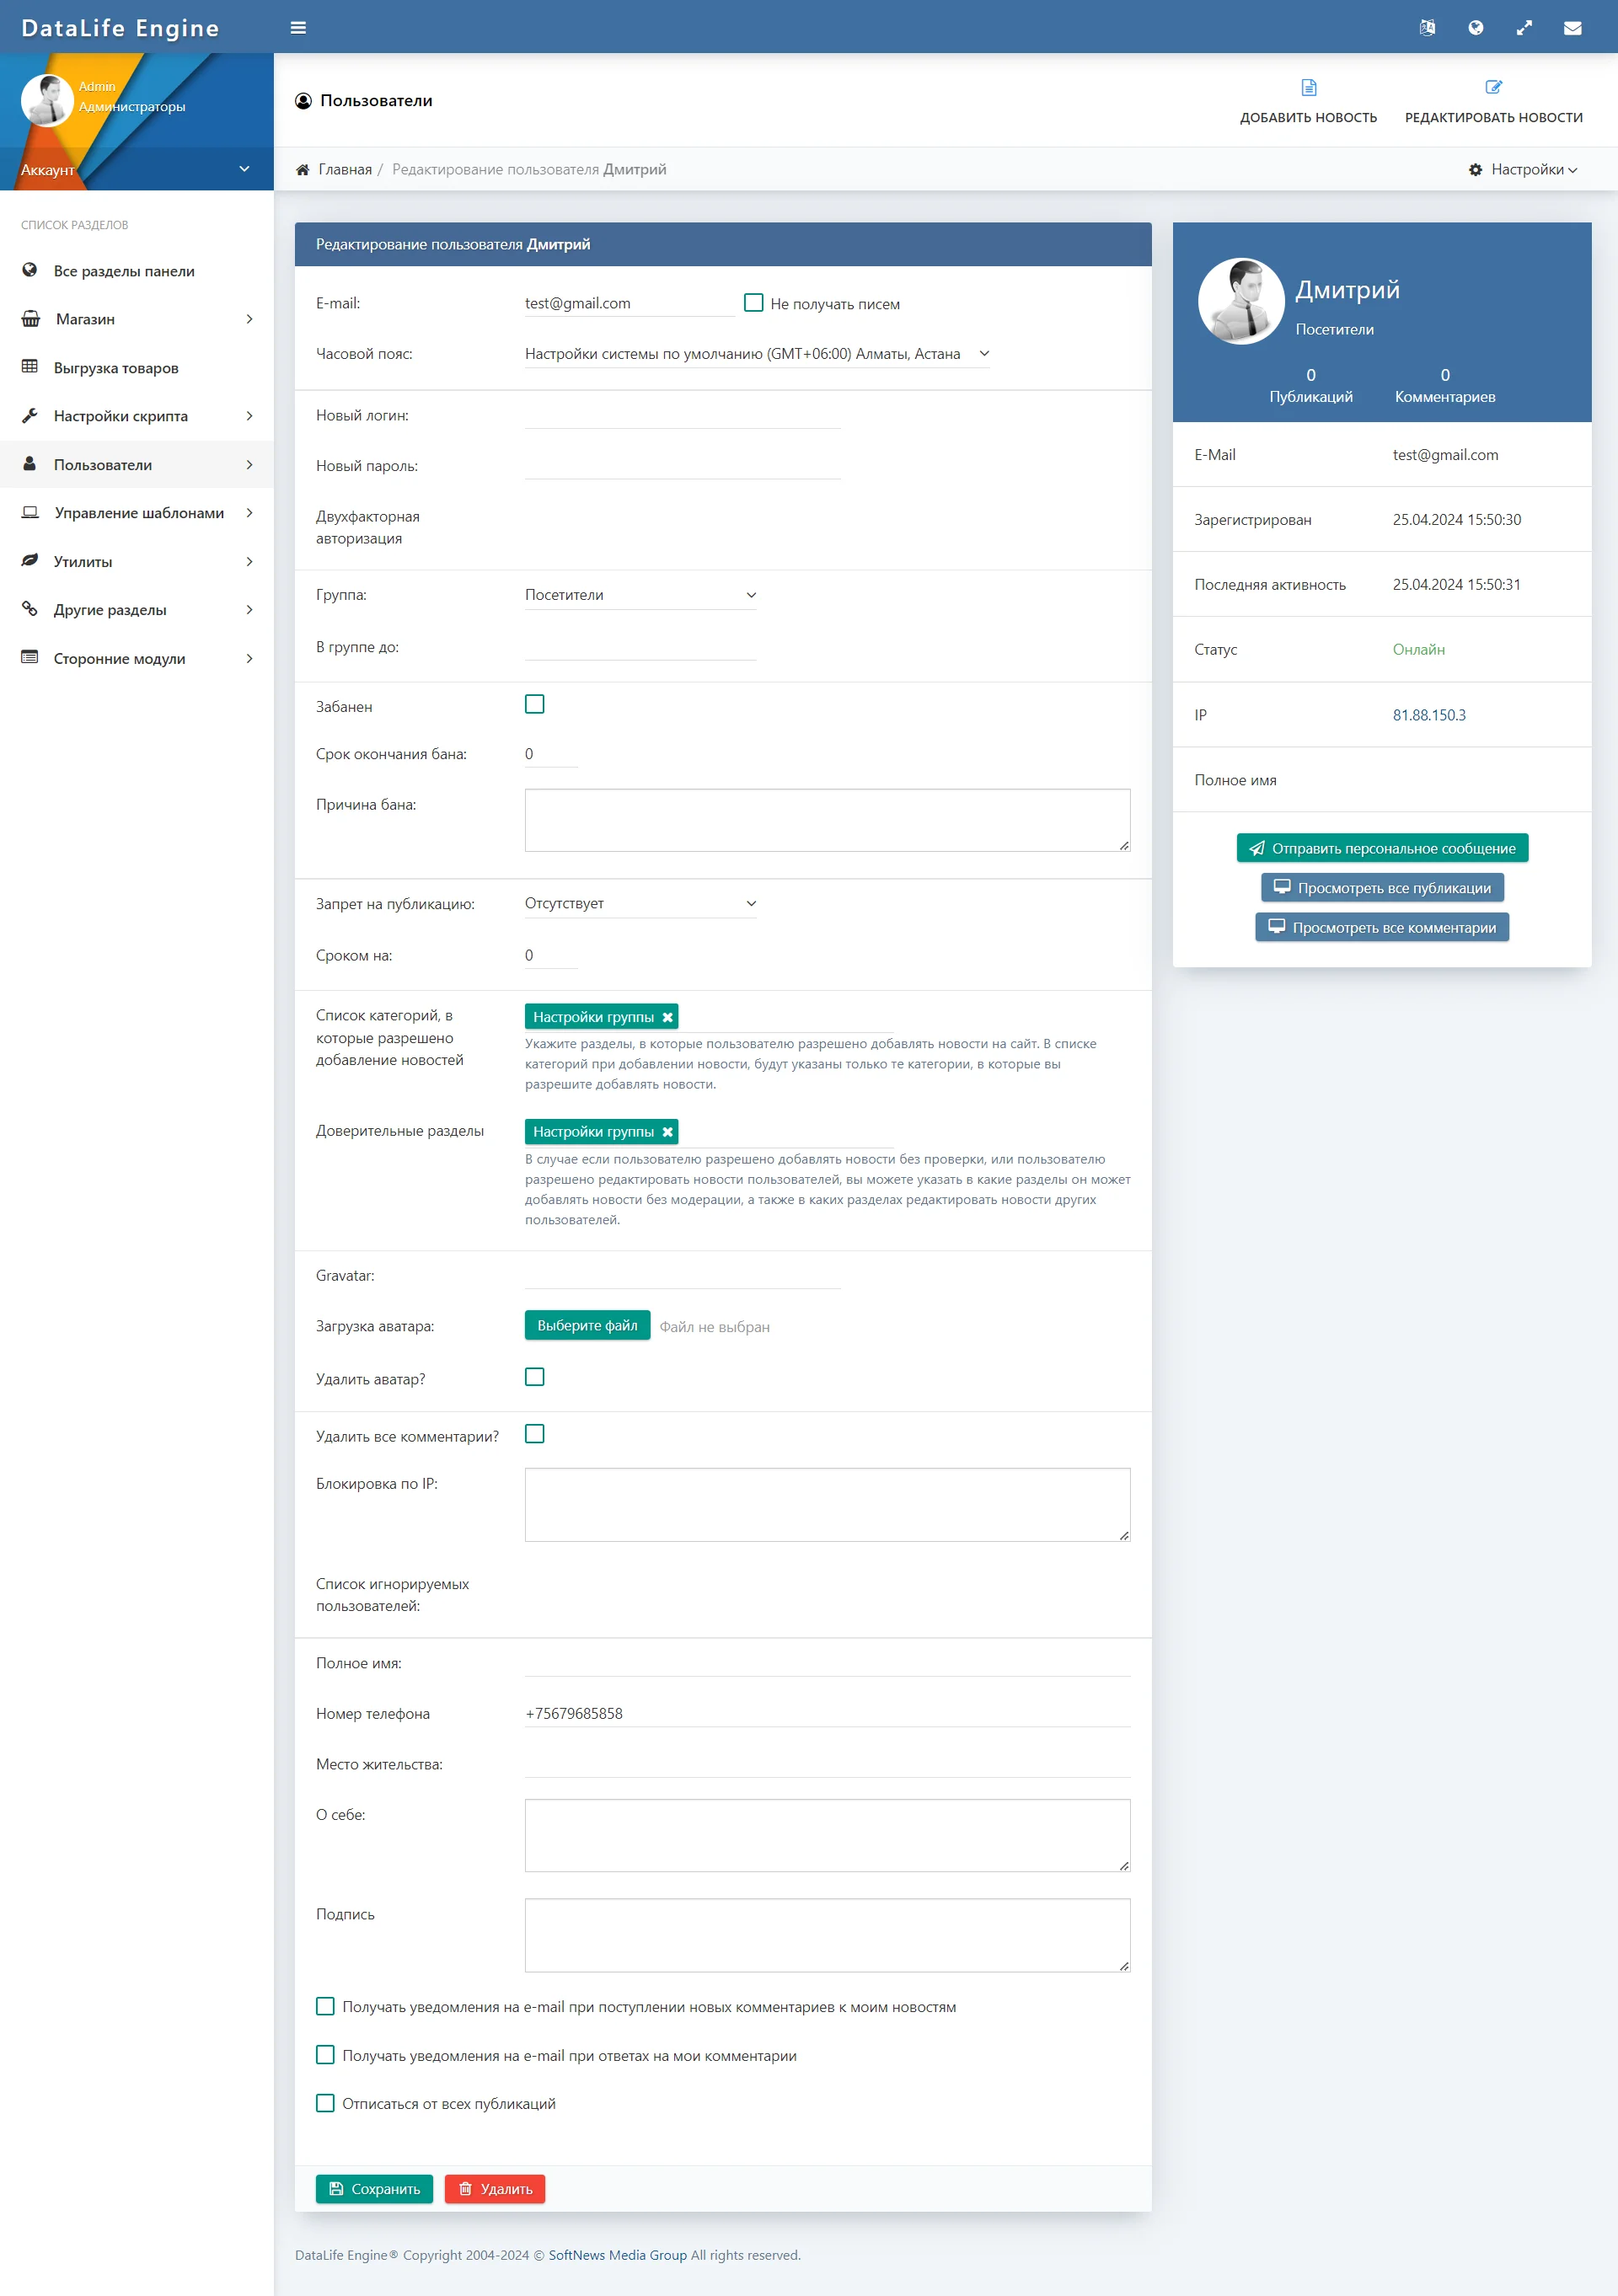Open the globe site icon in header
1618x2296 pixels.
(x=1475, y=28)
